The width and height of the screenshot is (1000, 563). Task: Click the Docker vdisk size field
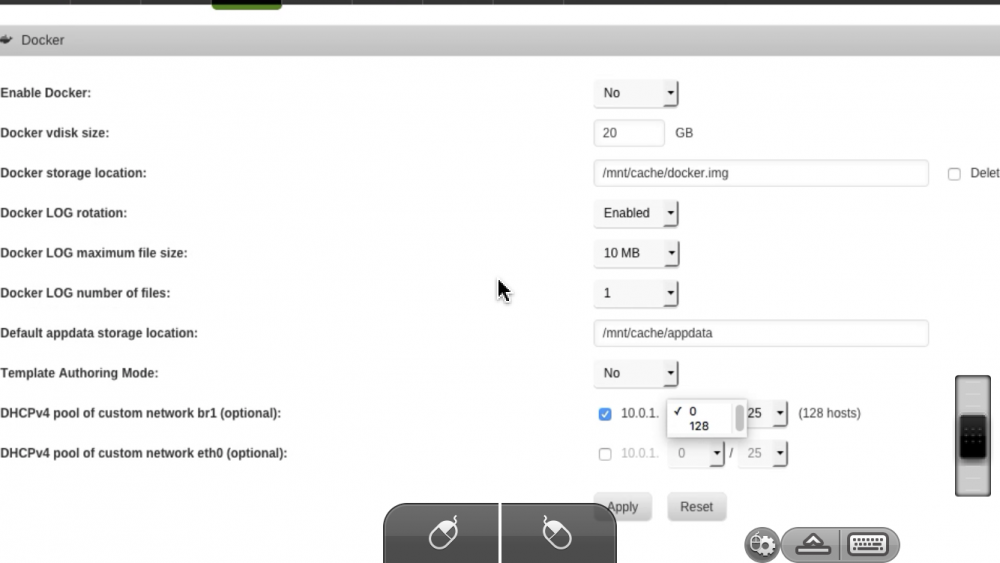coord(629,133)
